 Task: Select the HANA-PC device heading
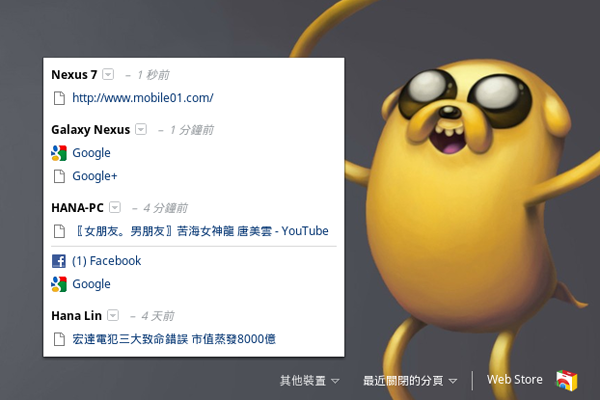coord(78,208)
